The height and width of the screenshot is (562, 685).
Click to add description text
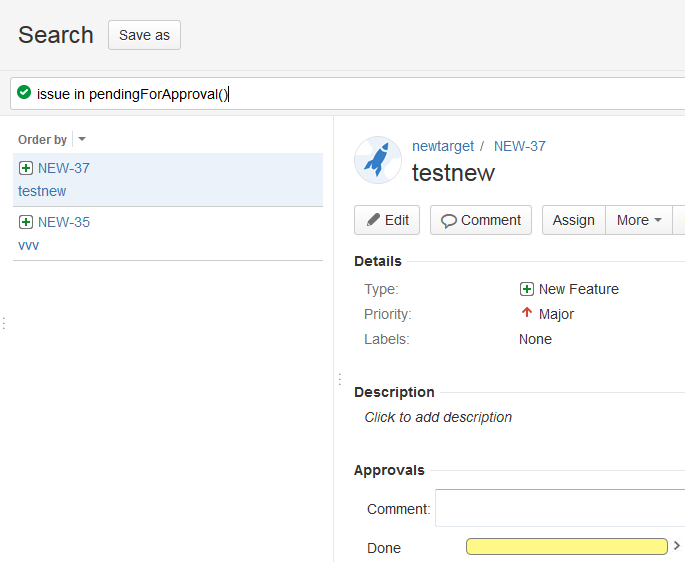point(438,417)
